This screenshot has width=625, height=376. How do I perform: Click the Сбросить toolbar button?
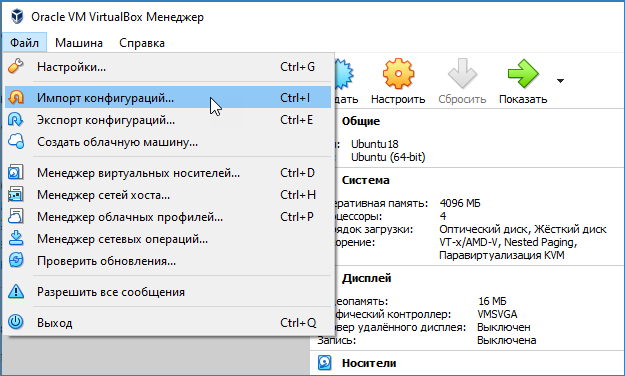462,82
